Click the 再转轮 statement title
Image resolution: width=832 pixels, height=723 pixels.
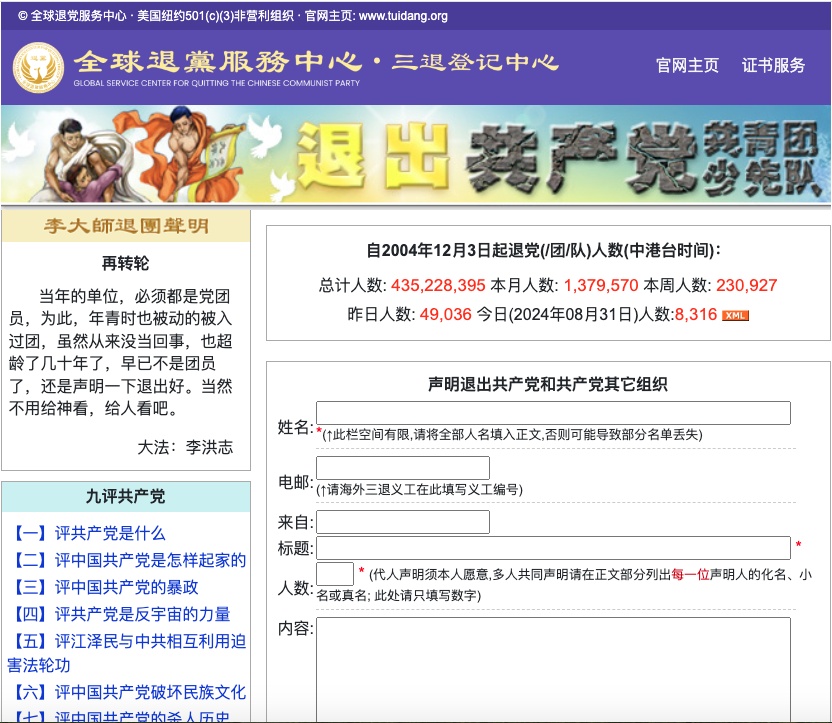tap(126, 263)
